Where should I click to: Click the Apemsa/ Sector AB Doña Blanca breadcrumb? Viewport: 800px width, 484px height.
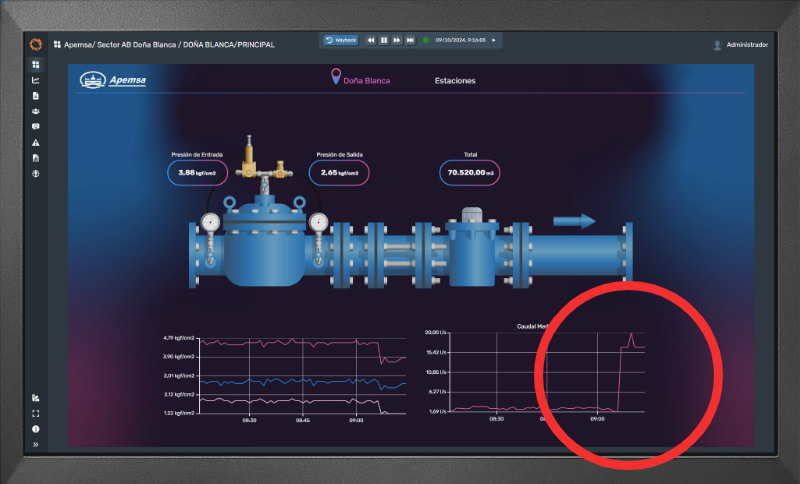(120, 45)
